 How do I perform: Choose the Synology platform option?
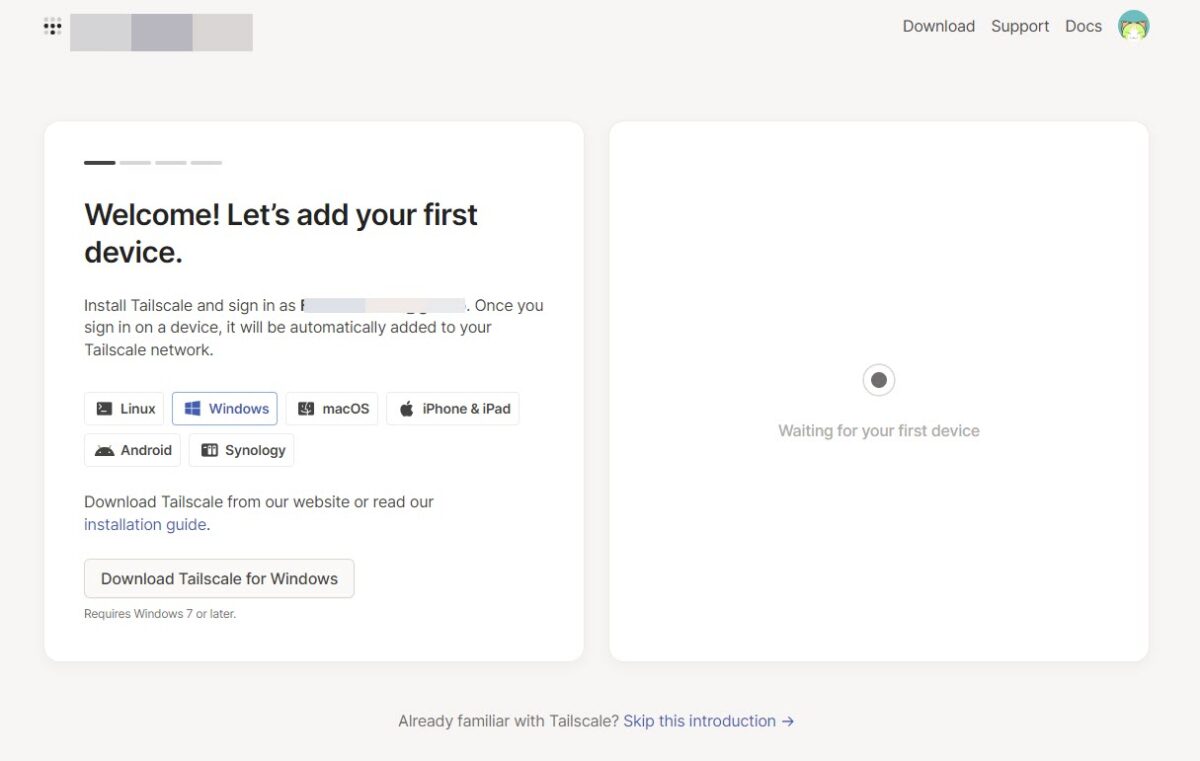[x=241, y=450]
